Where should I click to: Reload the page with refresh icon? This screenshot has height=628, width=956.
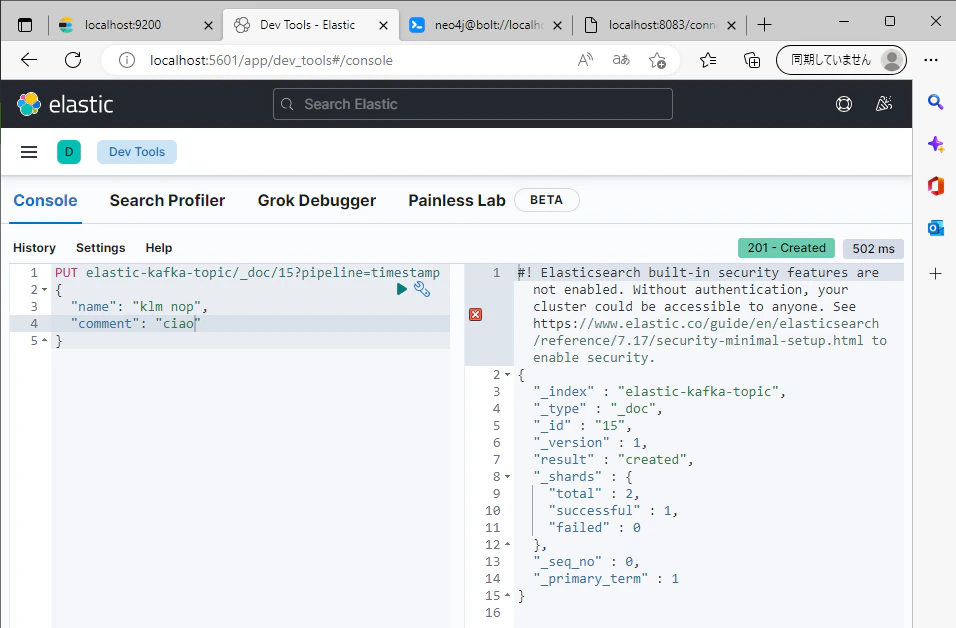(x=73, y=60)
